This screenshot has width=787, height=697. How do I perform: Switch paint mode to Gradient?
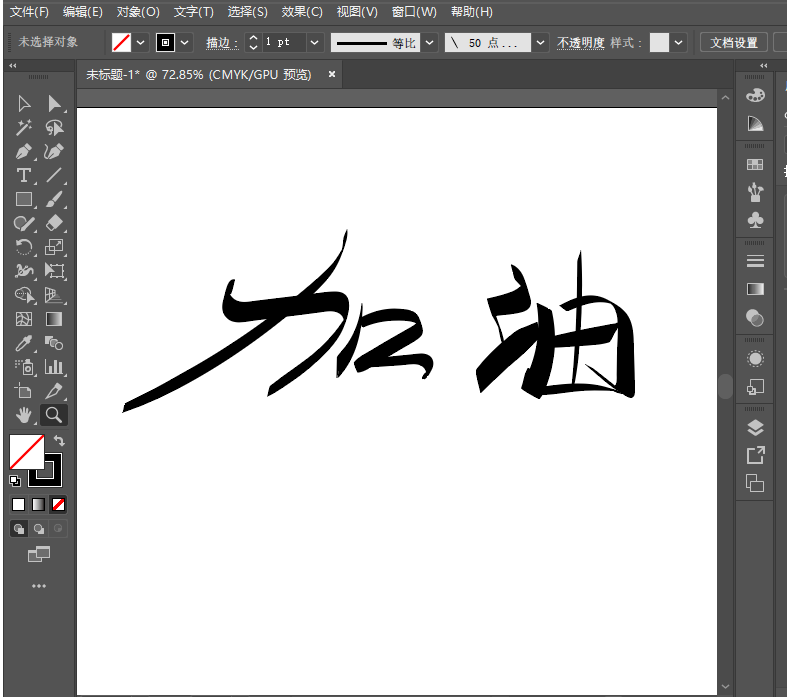[x=39, y=504]
